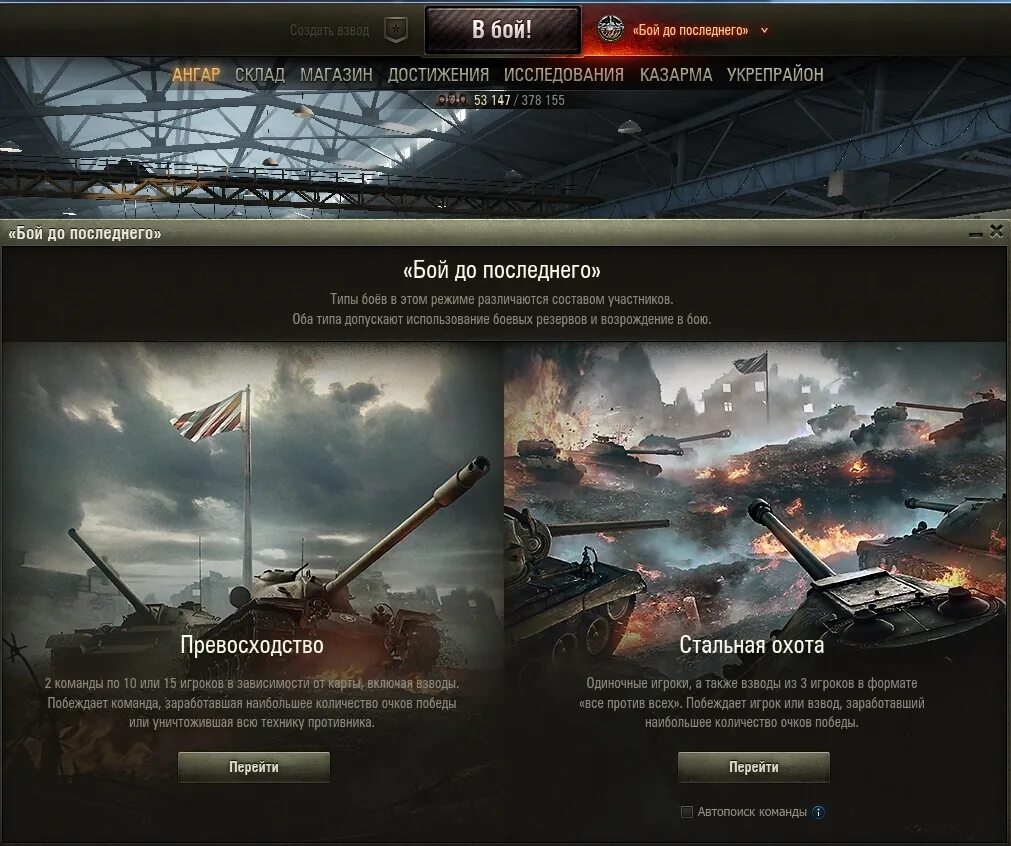Close the «Бой до последнего» window
Image resolution: width=1011 pixels, height=846 pixels.
[x=996, y=231]
